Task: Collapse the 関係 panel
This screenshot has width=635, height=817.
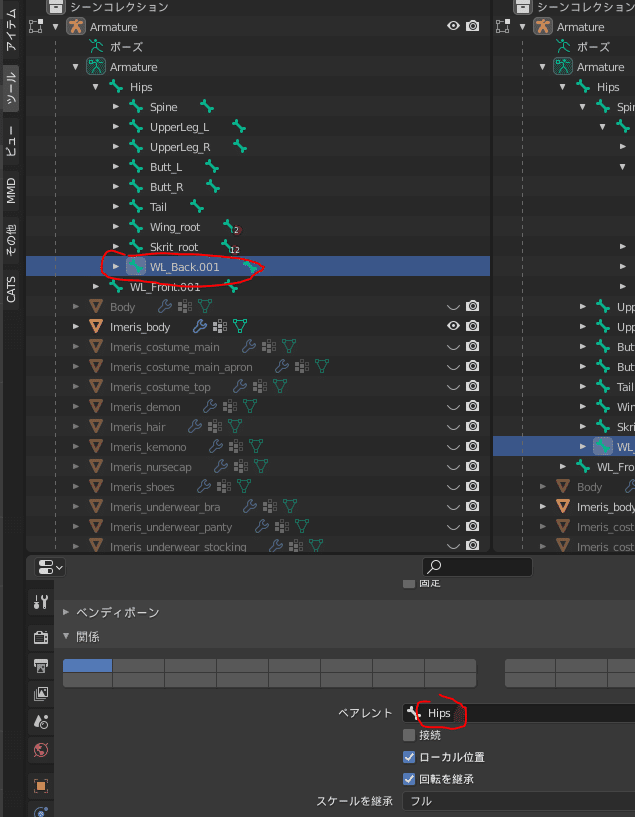Action: (x=66, y=637)
